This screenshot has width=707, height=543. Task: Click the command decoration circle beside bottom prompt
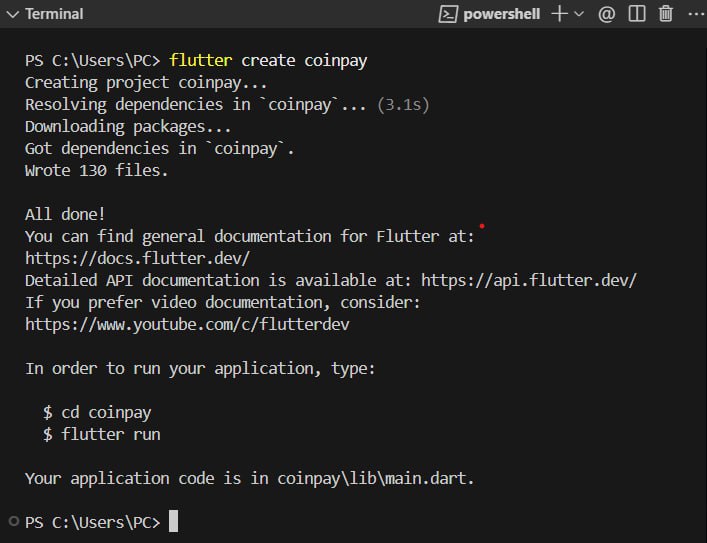pos(14,521)
